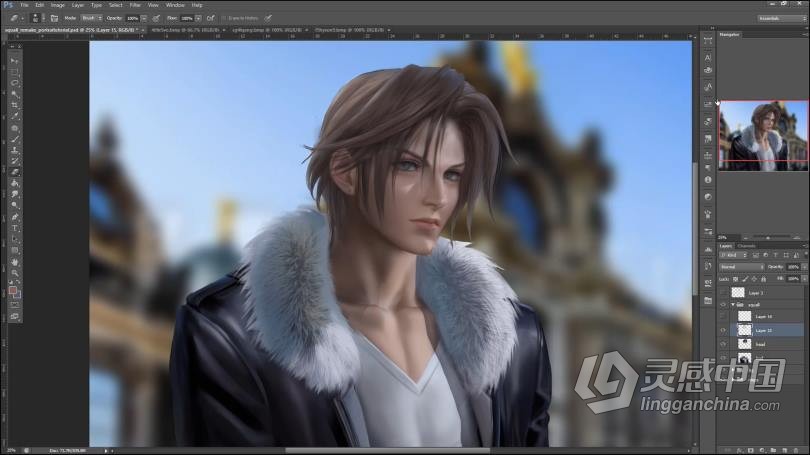The width and height of the screenshot is (810, 455).
Task: Click the Add layer mask icon
Action: (x=751, y=451)
